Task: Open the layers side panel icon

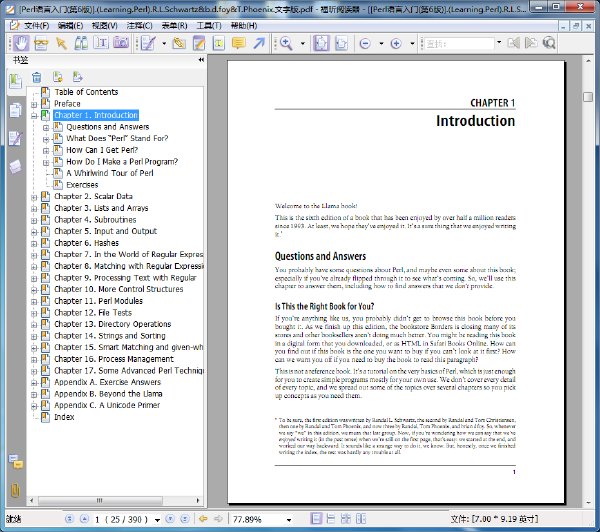Action: [x=15, y=166]
